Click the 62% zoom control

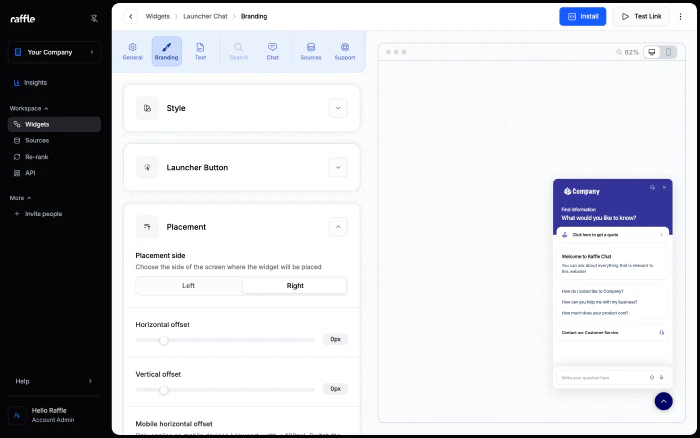(x=628, y=52)
